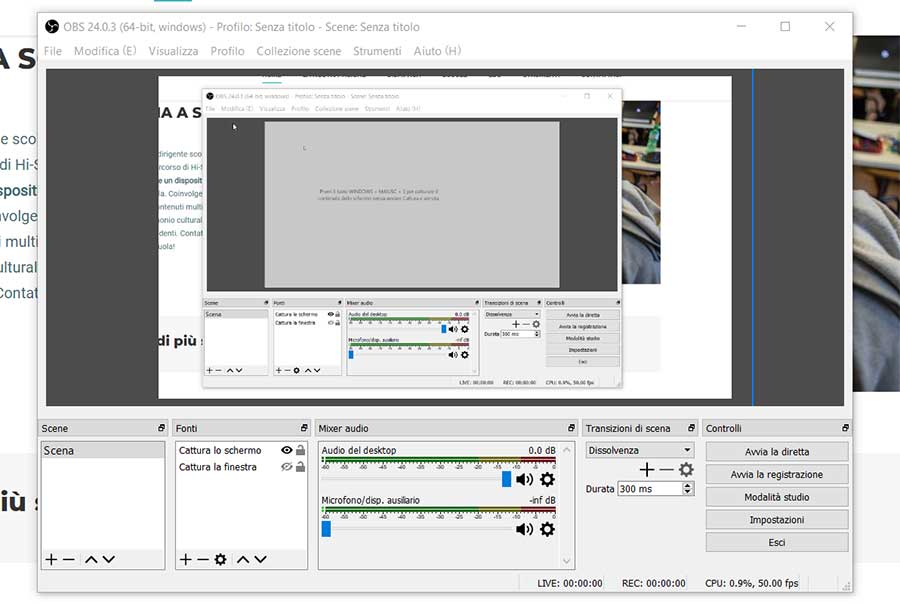Click the -inf dB level readout
The image size is (900, 604).
[542, 500]
